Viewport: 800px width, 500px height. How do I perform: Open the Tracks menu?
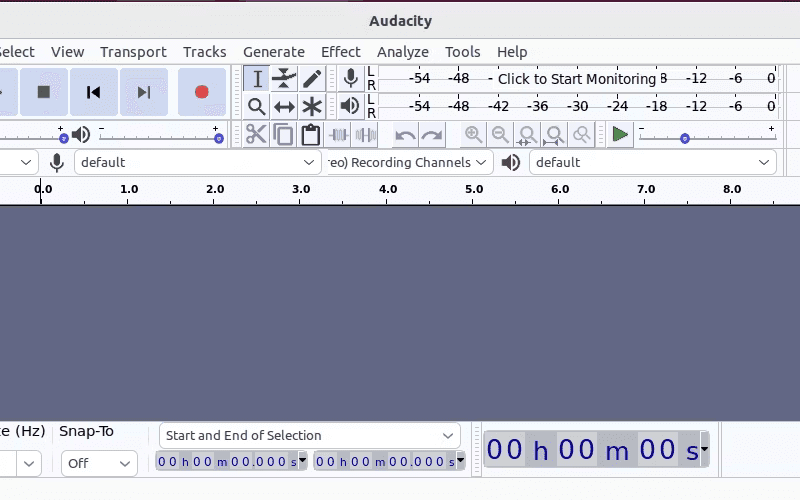[x=205, y=52]
